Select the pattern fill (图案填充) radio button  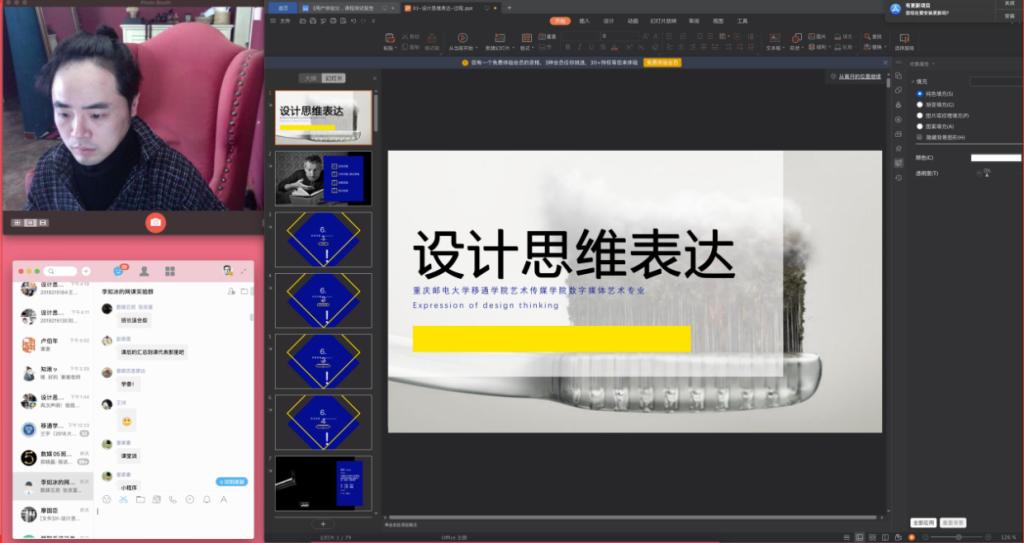coord(920,126)
